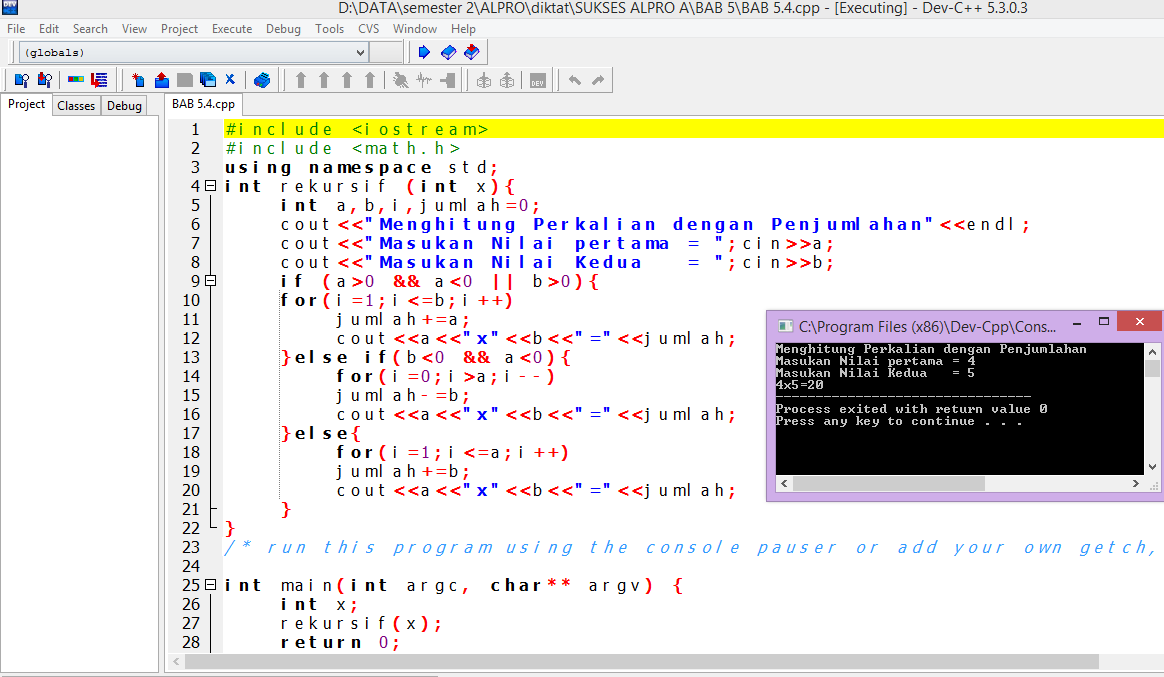
Task: Collapse the main function fold at line 25
Action: point(211,585)
